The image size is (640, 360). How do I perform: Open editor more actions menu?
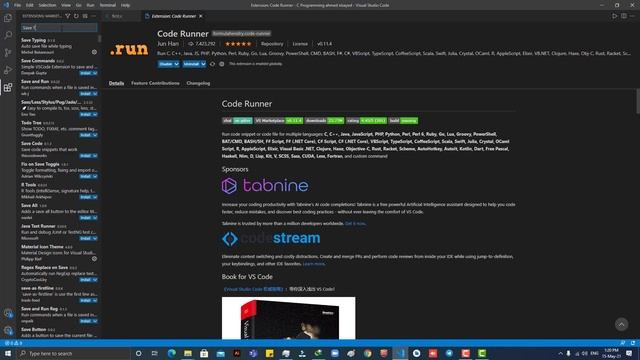point(632,16)
